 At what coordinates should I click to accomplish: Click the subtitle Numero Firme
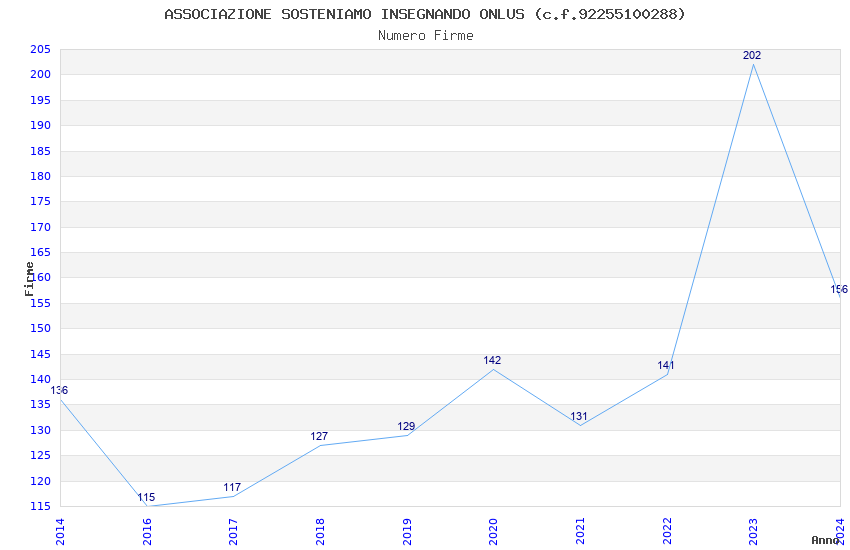pos(426,36)
